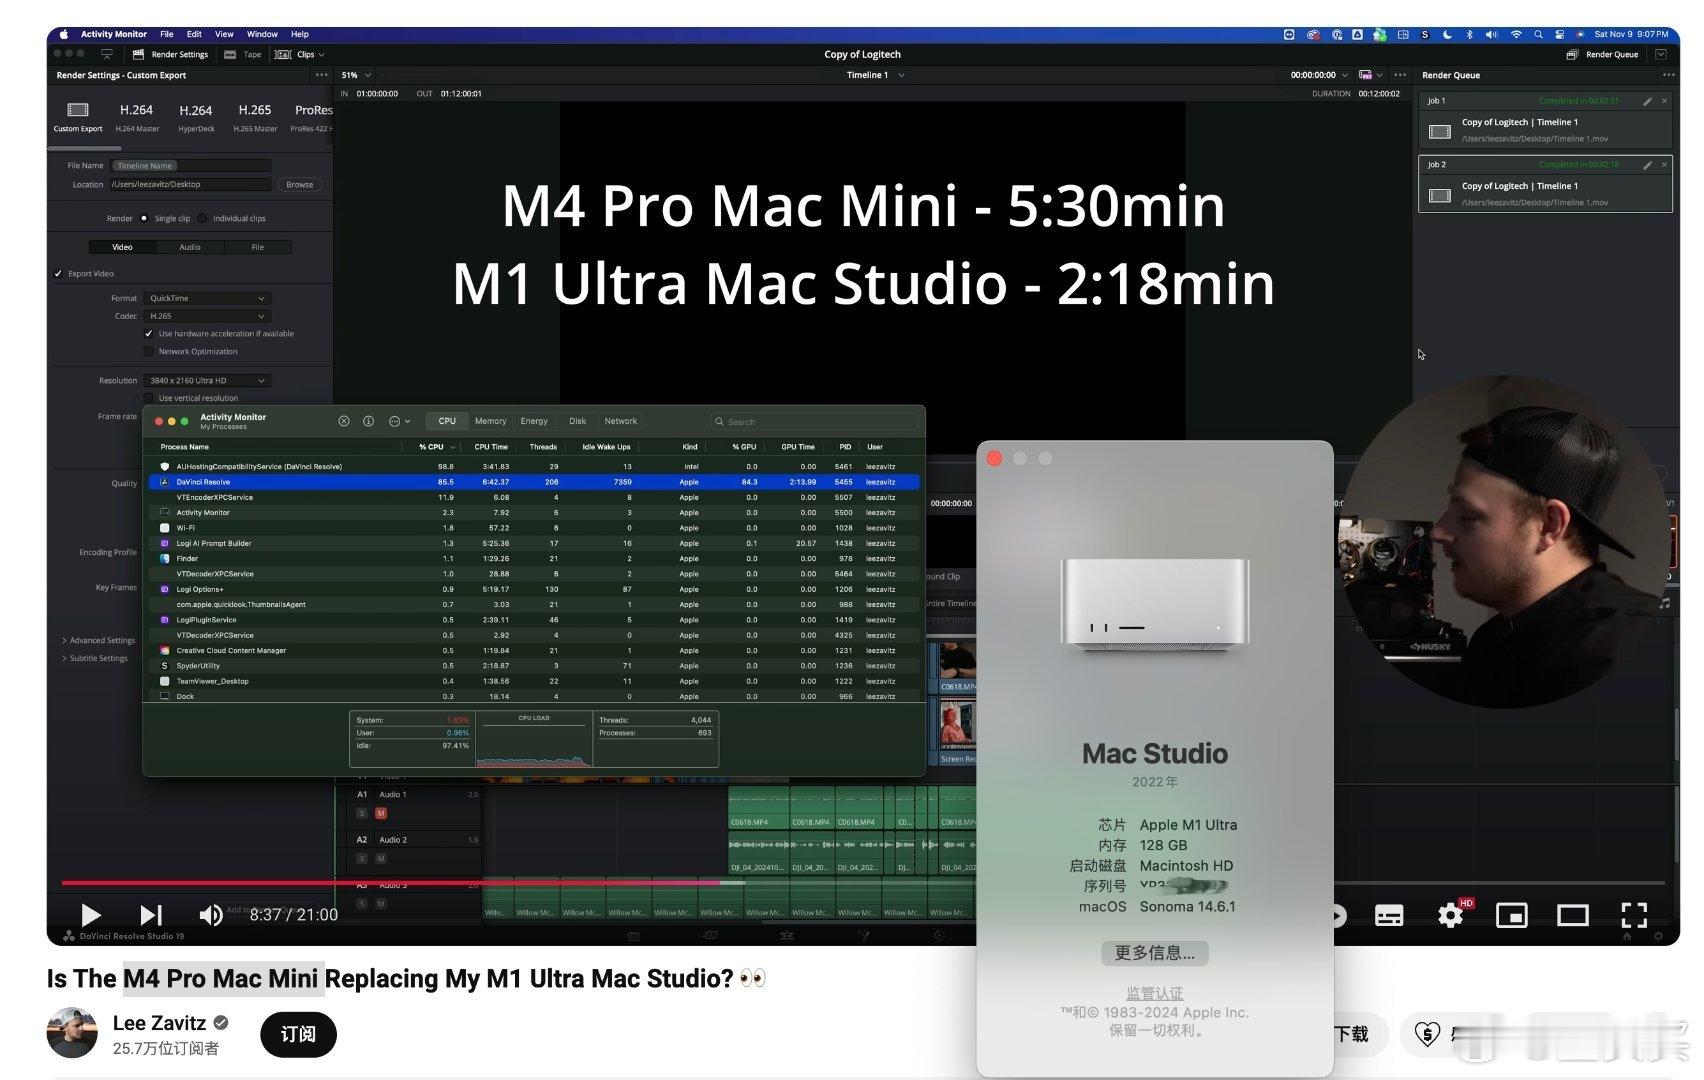Edit Job 1 with pencil icon
The width and height of the screenshot is (1704, 1080).
tap(1647, 101)
